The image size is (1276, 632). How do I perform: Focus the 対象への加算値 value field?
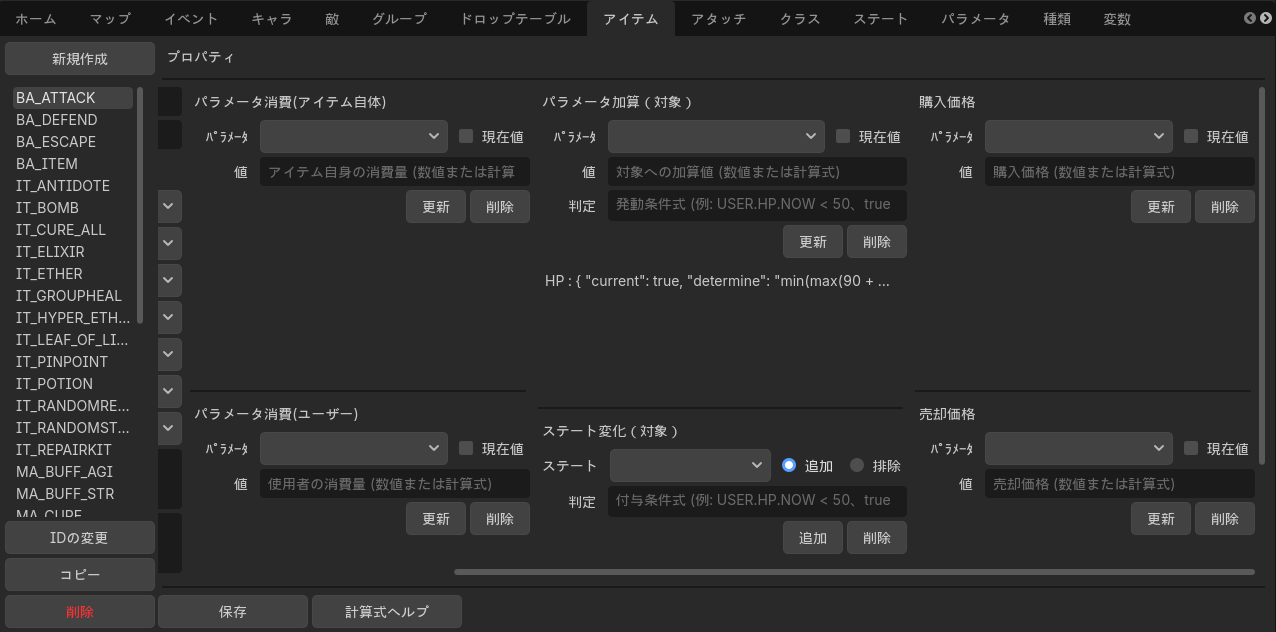tap(757, 172)
